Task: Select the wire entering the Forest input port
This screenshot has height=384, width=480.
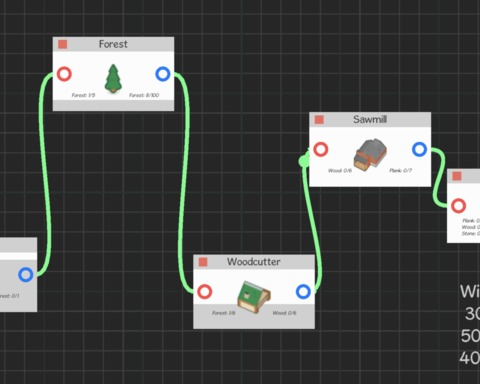Action: (44, 173)
